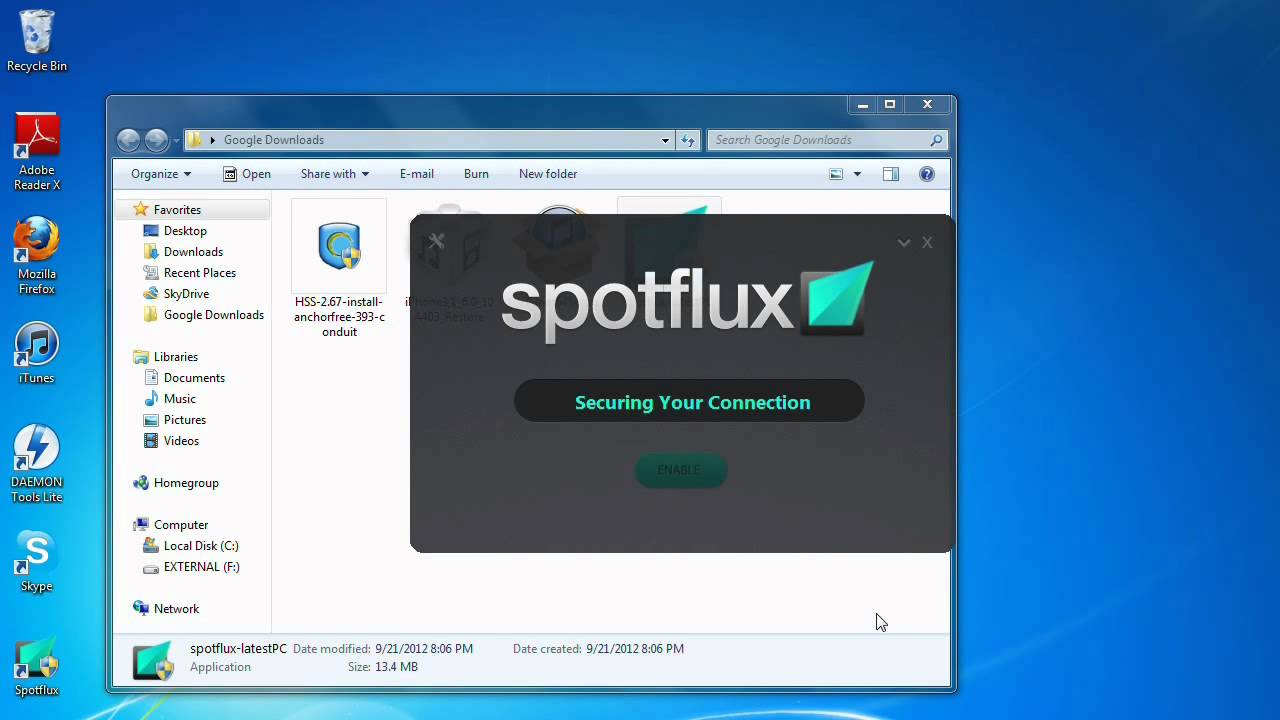Image resolution: width=1280 pixels, height=720 pixels.
Task: Close the Spotflux panel with its X
Action: pos(927,243)
